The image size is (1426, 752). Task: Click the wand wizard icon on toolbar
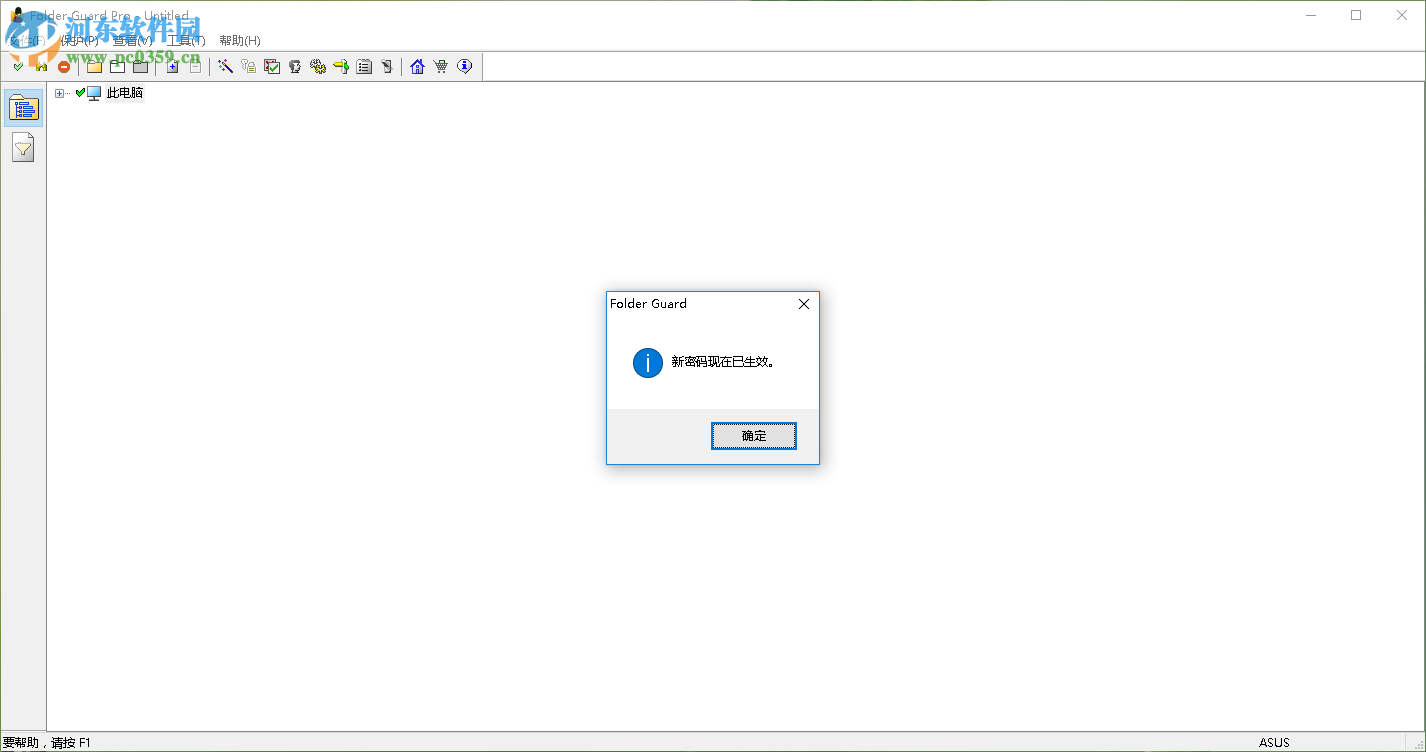tap(225, 66)
